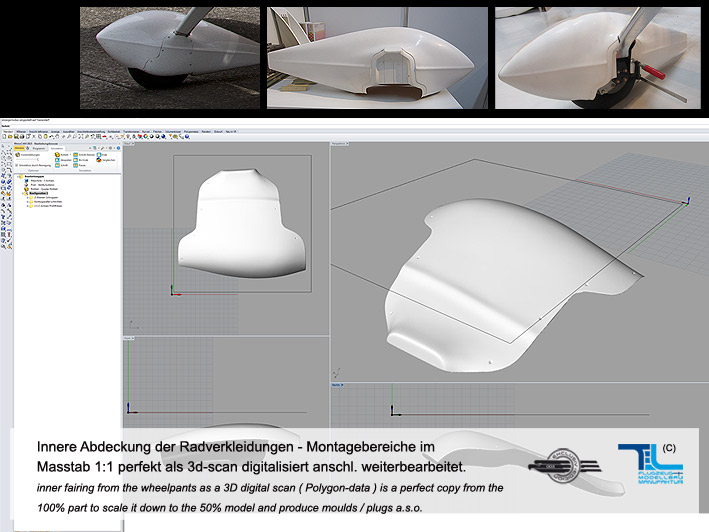Click the Undo arrow icon
This screenshot has width=709, height=532.
pyautogui.click(x=52, y=137)
